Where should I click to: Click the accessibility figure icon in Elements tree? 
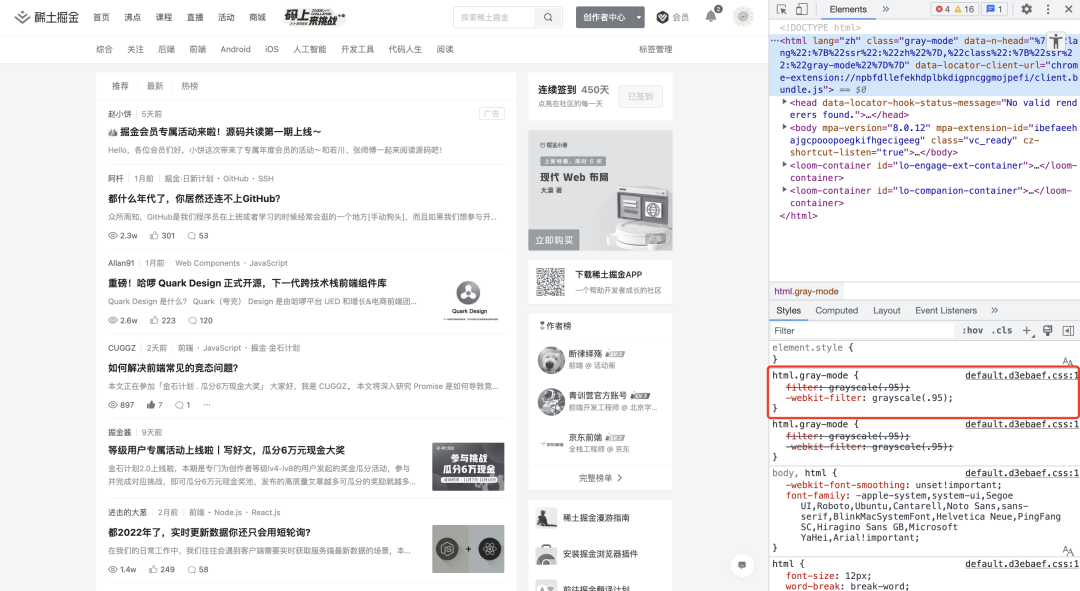[1056, 41]
